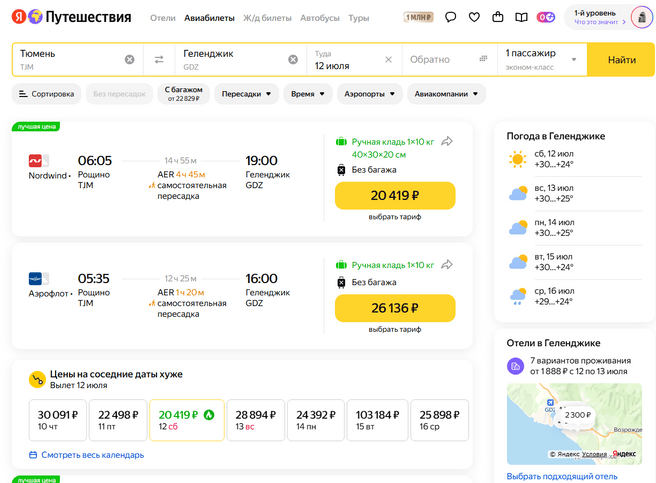Open the chat messages icon in header
The width and height of the screenshot is (656, 483).
[450, 17]
